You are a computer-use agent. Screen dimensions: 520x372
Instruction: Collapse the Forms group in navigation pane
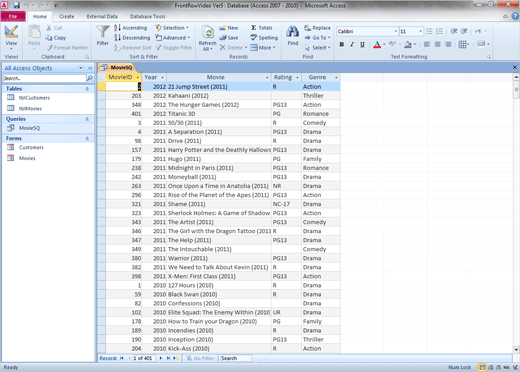[x=87, y=138]
